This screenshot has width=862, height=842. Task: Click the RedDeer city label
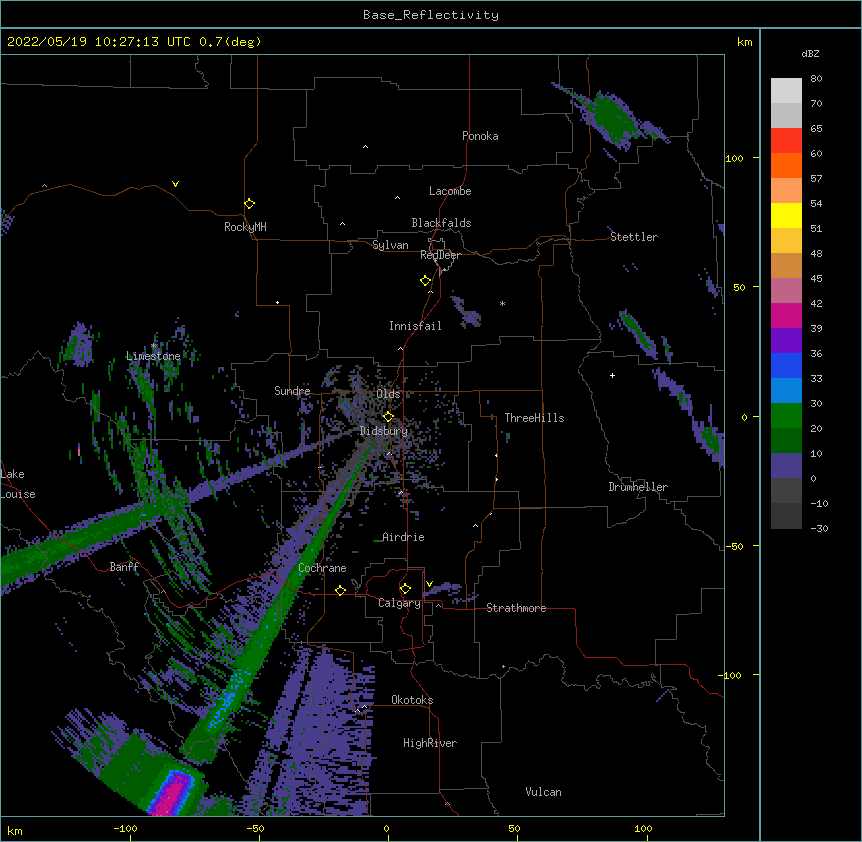(x=440, y=255)
